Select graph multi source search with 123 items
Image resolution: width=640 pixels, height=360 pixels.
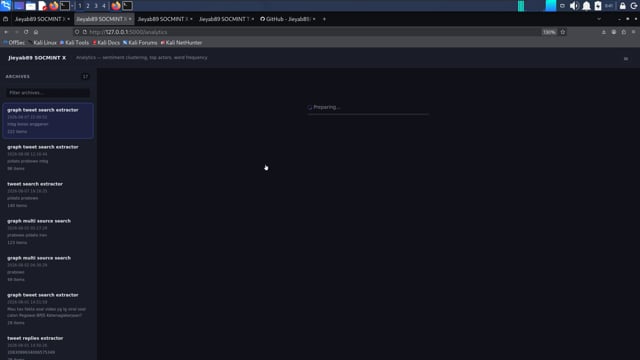click(48, 231)
